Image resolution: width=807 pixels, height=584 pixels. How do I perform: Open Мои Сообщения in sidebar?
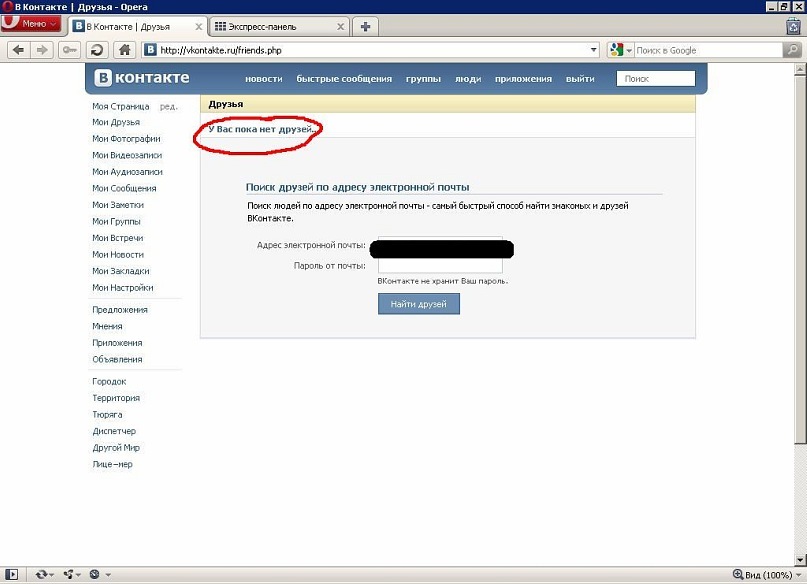tap(124, 188)
